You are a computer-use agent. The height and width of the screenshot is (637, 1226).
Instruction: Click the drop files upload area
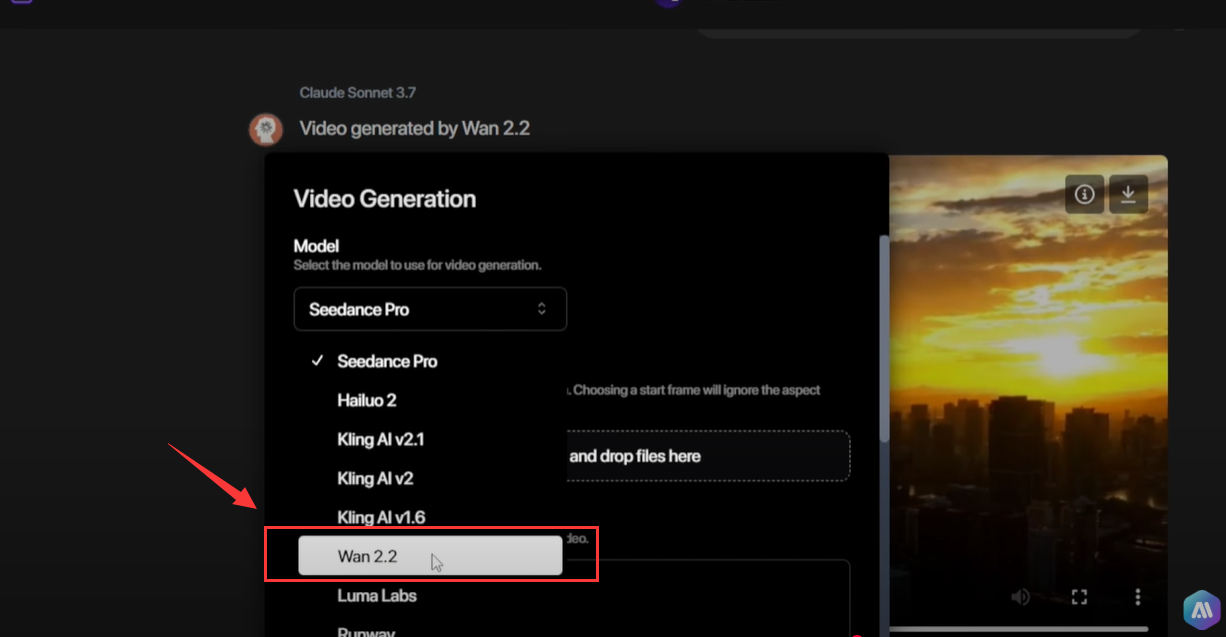pyautogui.click(x=708, y=456)
